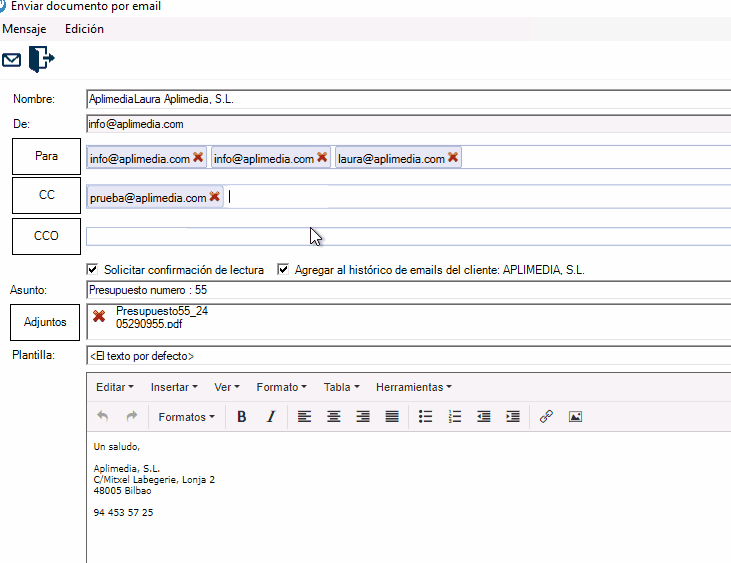Open the Mensaje menu
The image size is (731, 563).
24,29
